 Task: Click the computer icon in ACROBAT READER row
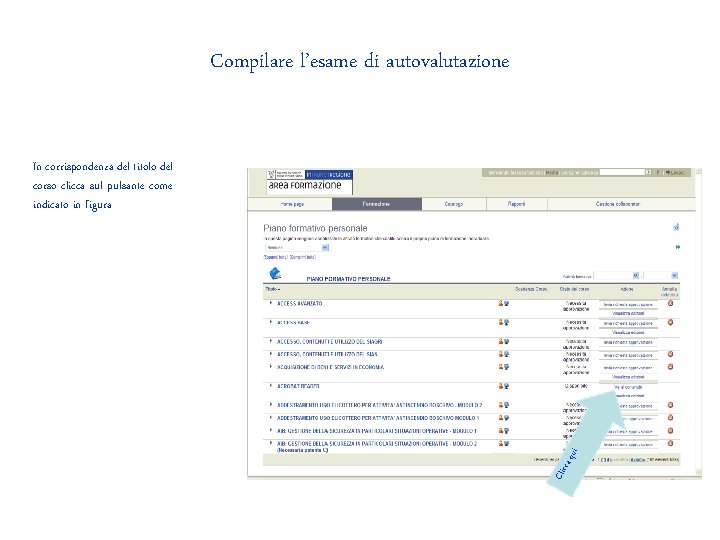(x=506, y=386)
